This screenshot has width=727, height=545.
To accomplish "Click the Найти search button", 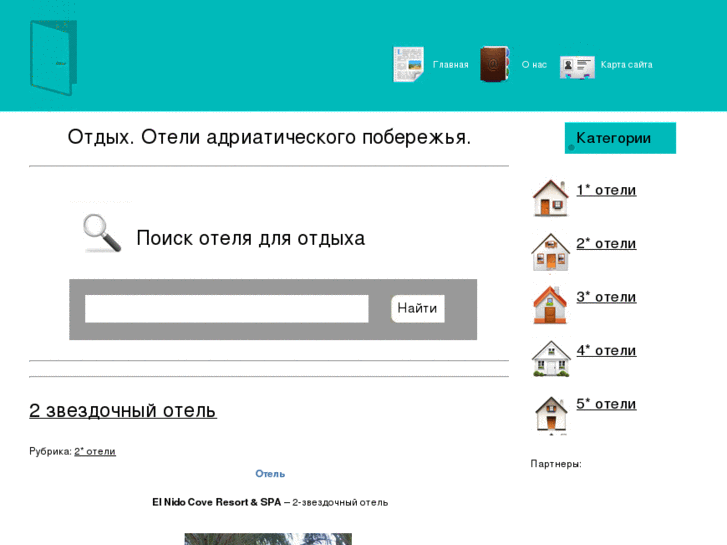I will [418, 308].
